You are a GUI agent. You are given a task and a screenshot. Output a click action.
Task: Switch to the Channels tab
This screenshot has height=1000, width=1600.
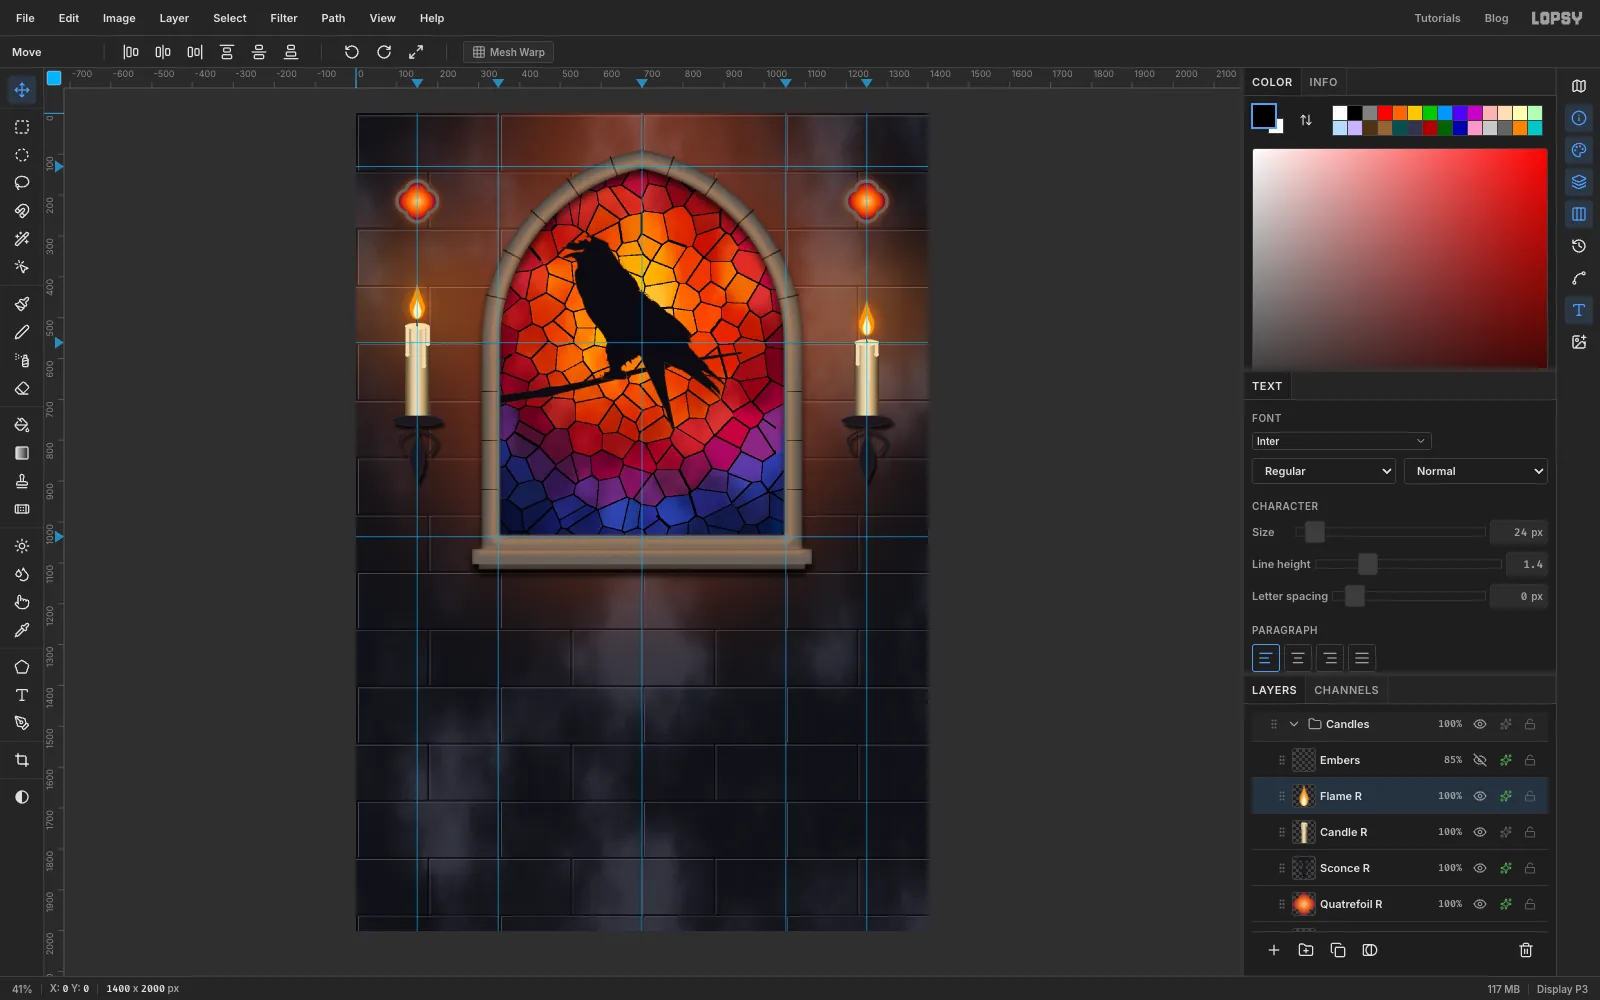1346,690
